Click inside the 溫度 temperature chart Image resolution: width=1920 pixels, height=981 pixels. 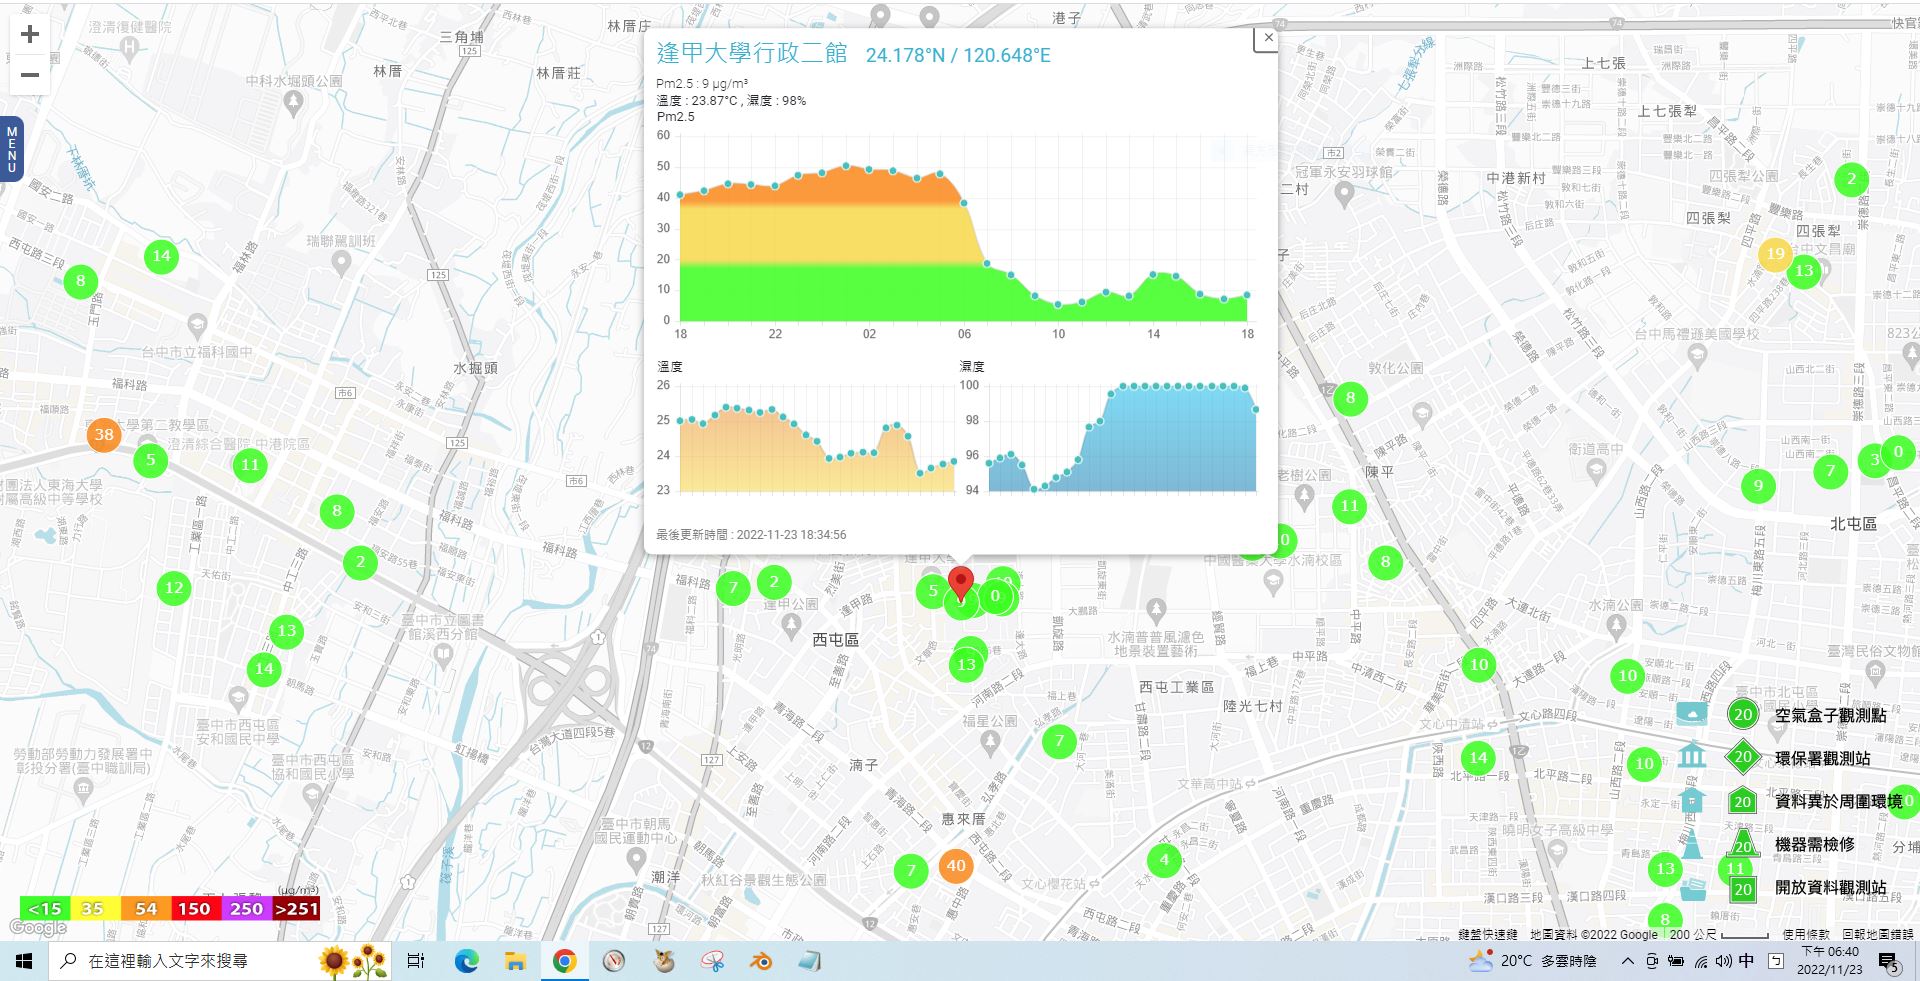(816, 438)
